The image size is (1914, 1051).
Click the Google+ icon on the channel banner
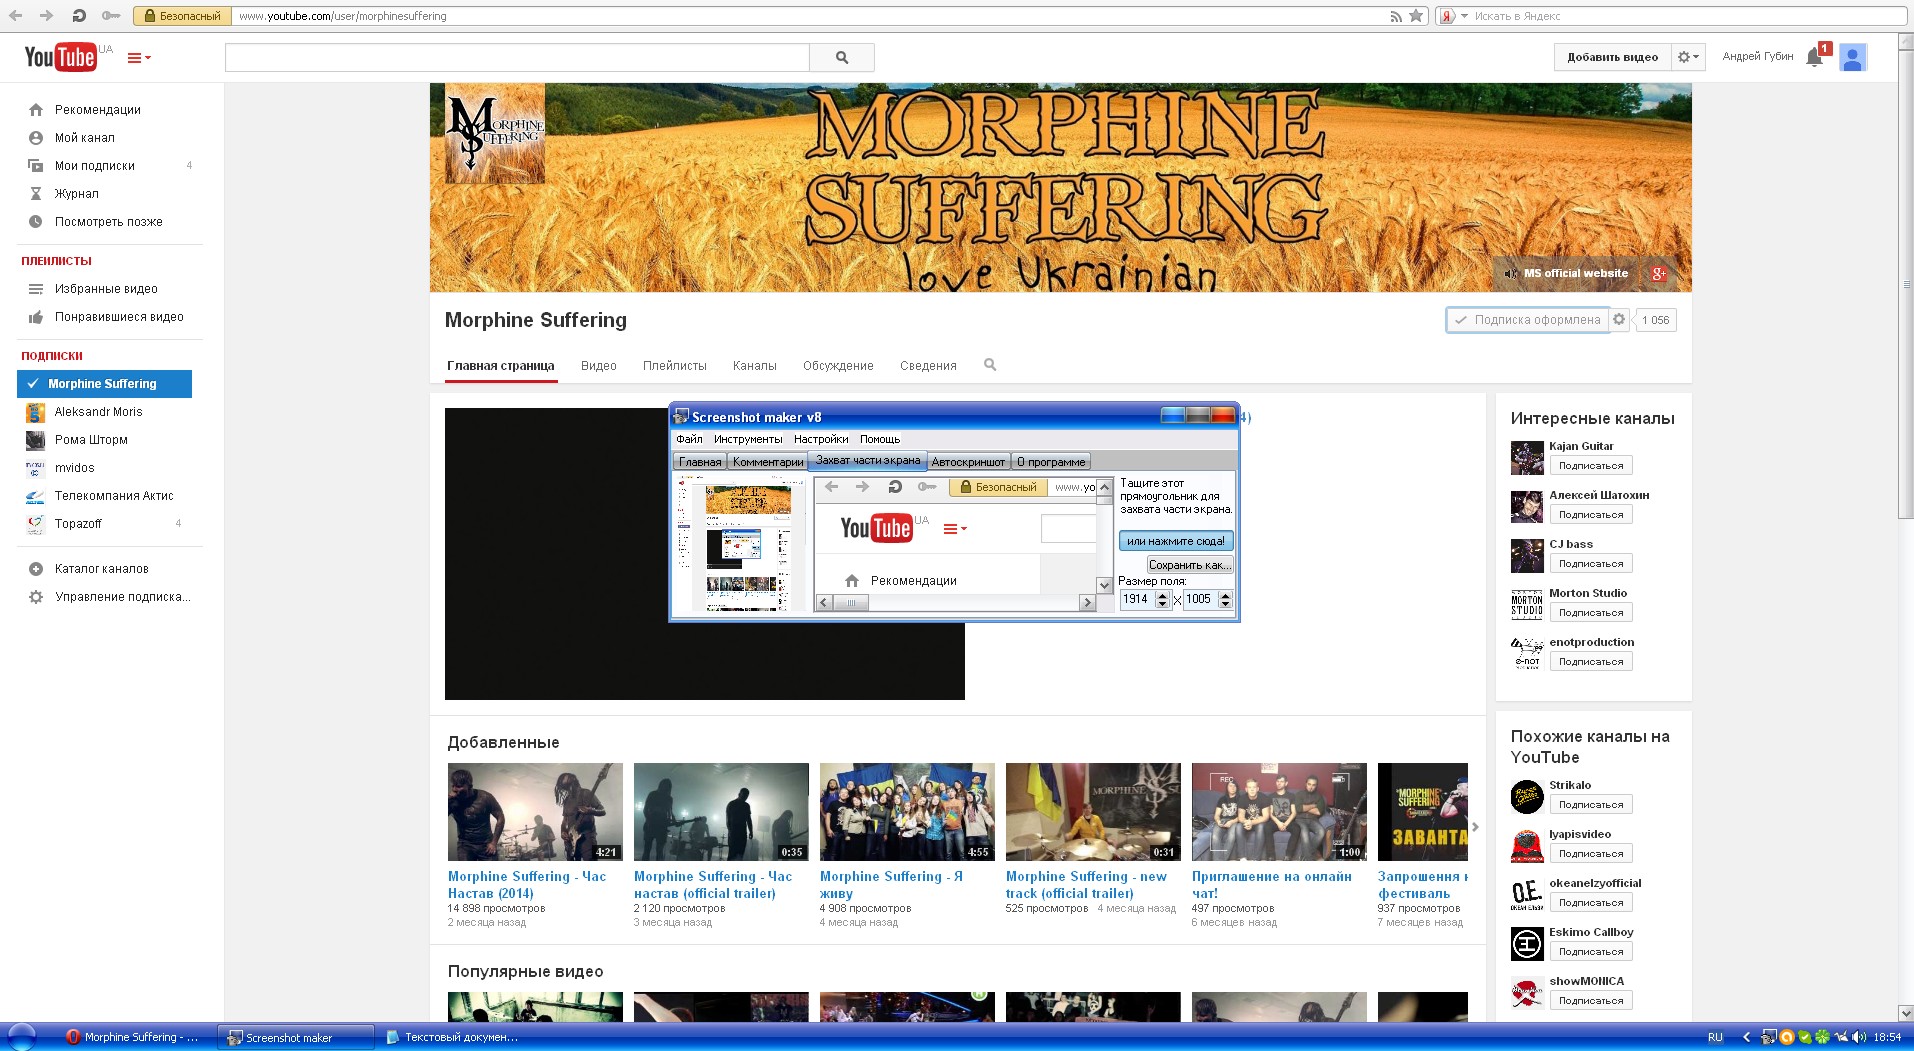(x=1659, y=273)
